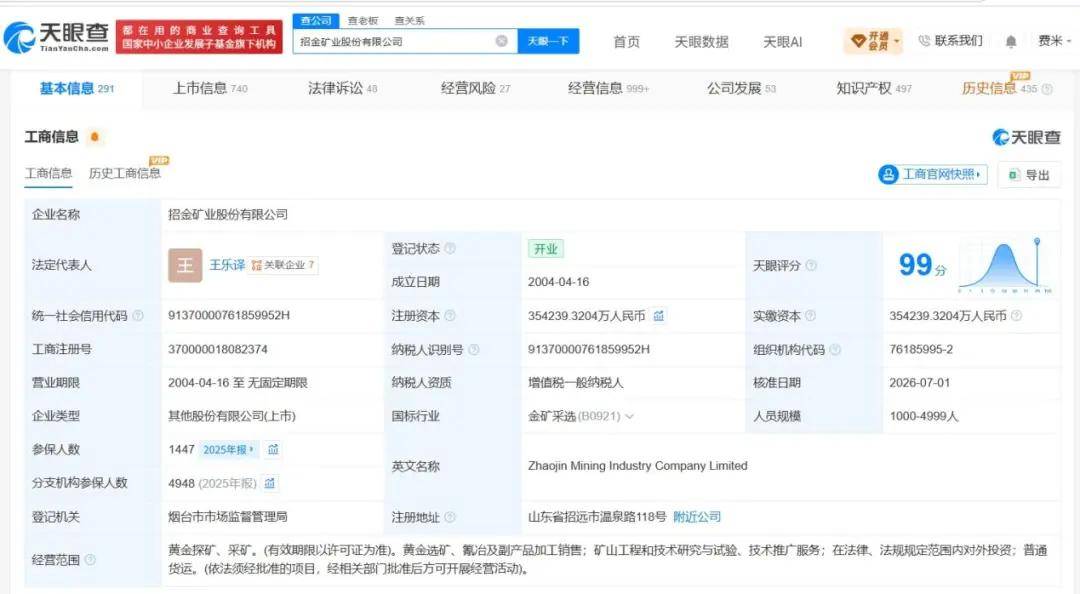Click the info icon after the paid-in capital value

point(1016,316)
